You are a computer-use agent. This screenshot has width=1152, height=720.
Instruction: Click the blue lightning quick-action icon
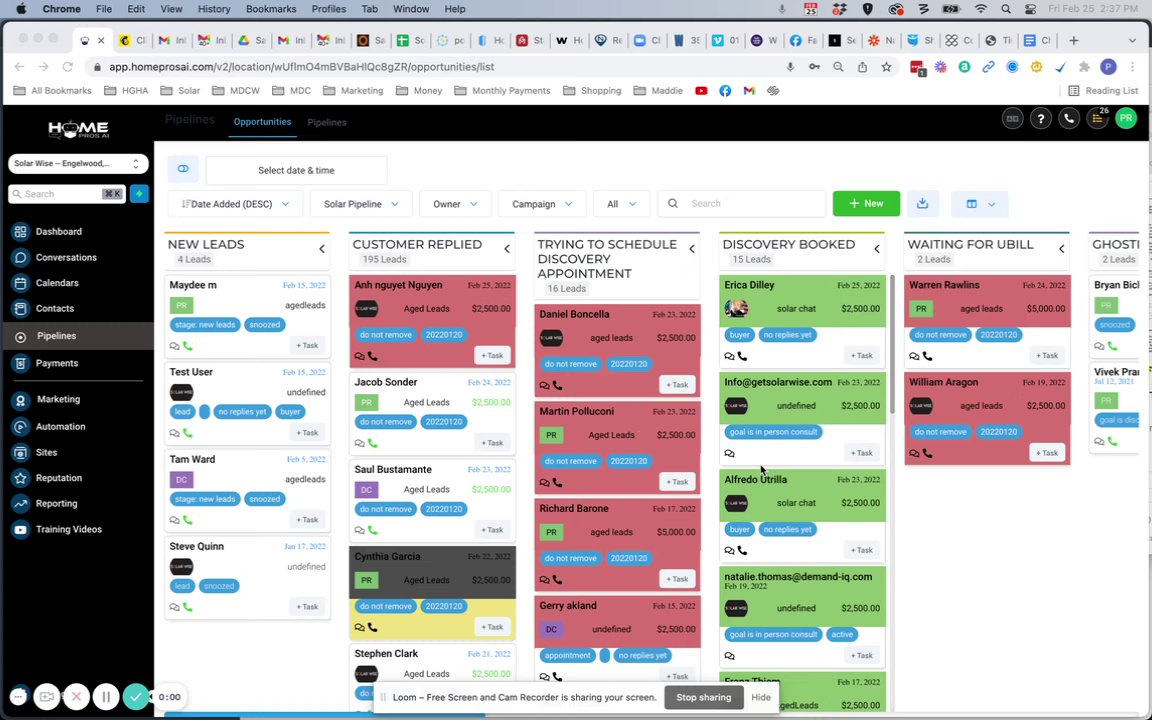click(x=139, y=194)
